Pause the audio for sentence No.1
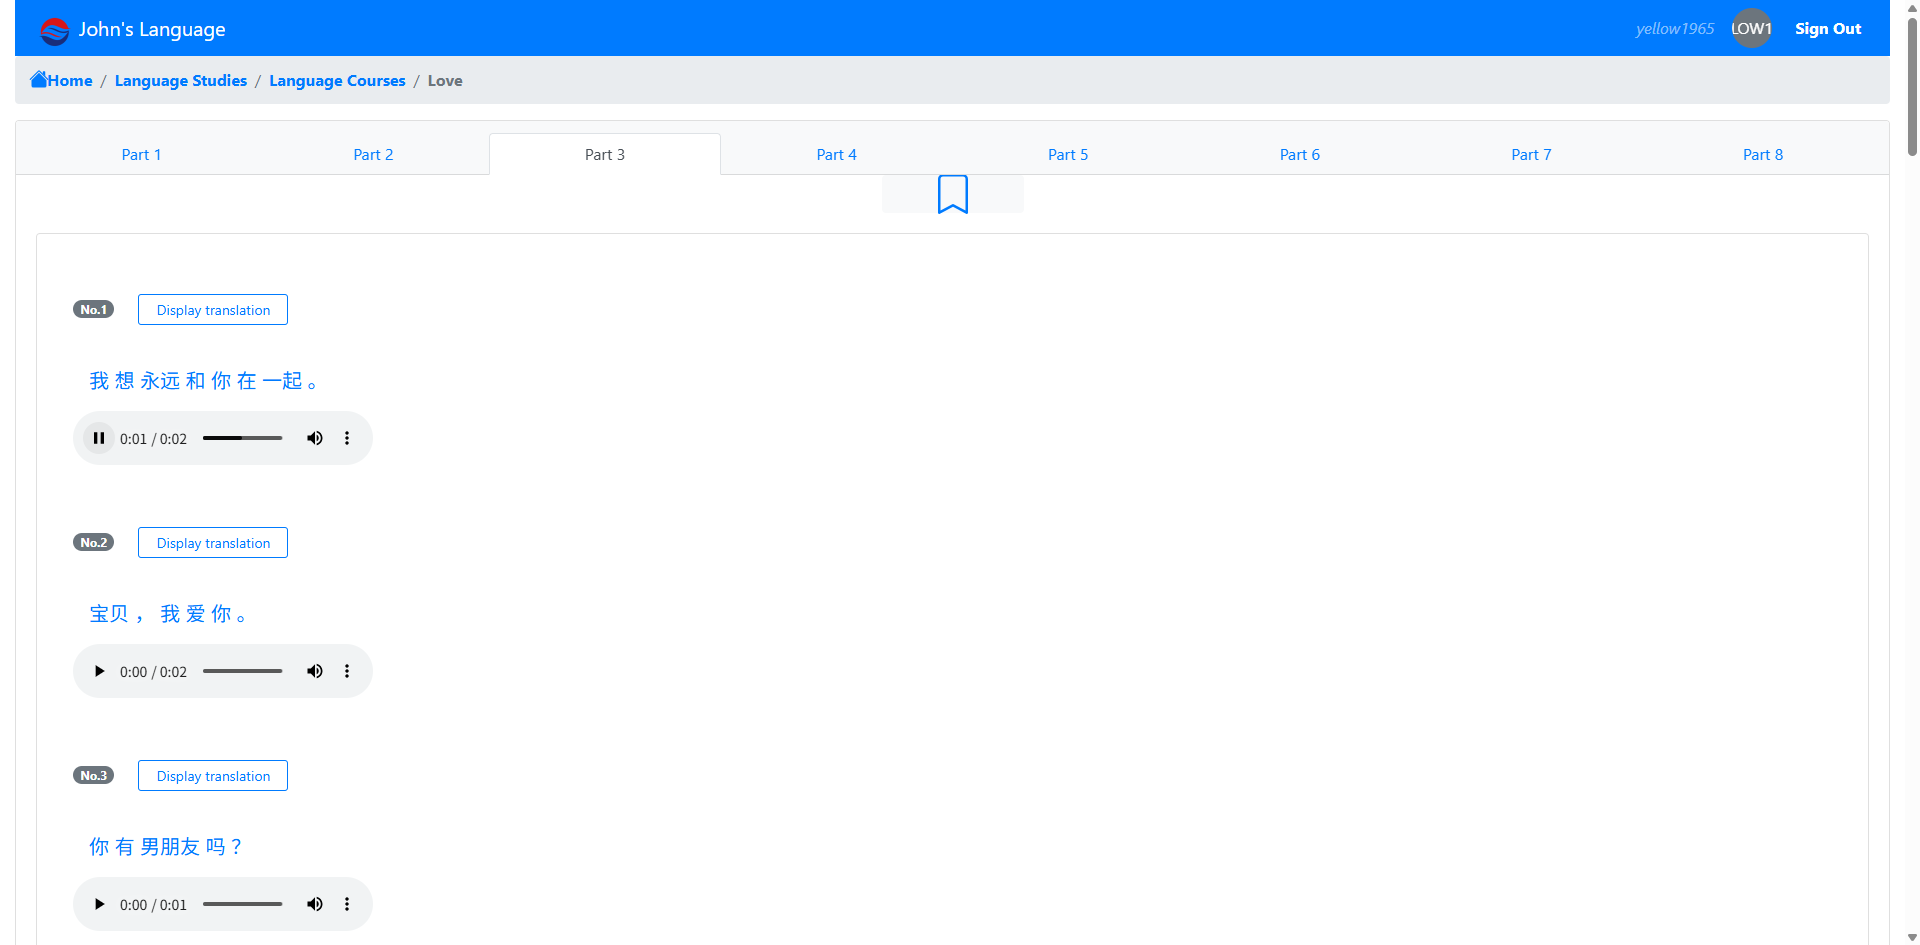This screenshot has height=945, width=1920. (x=99, y=438)
